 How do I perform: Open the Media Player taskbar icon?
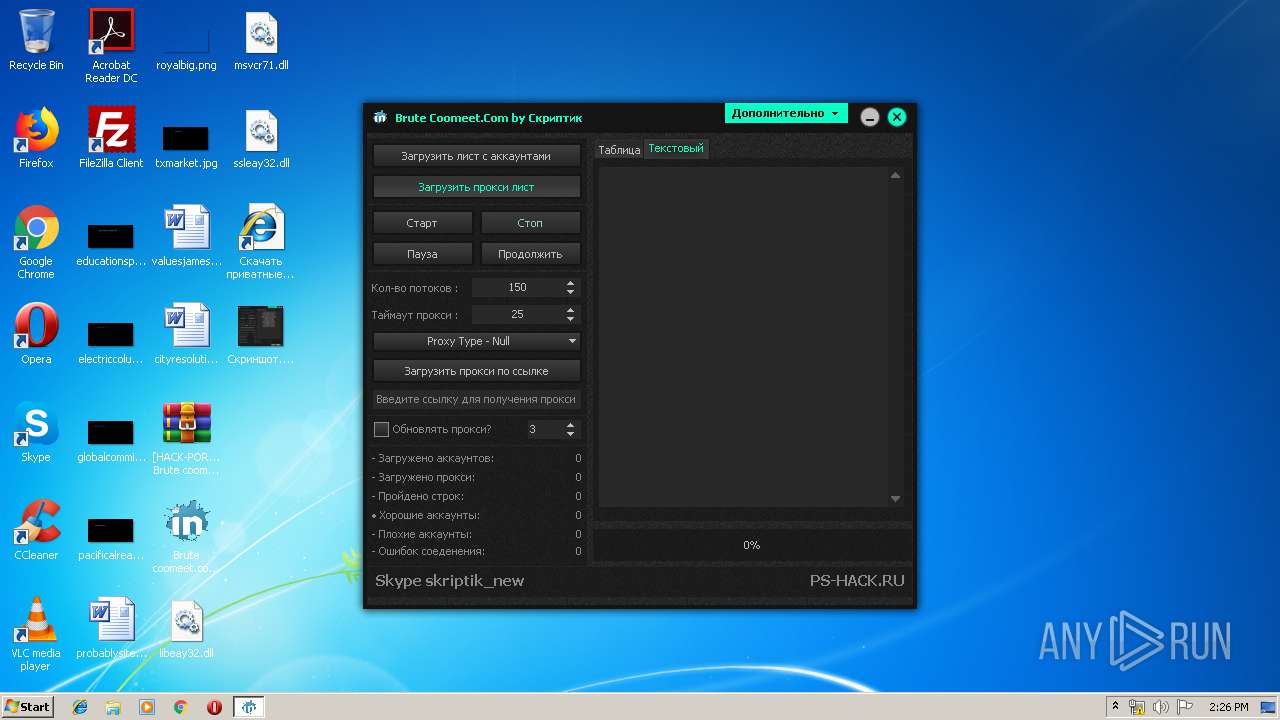coord(147,707)
